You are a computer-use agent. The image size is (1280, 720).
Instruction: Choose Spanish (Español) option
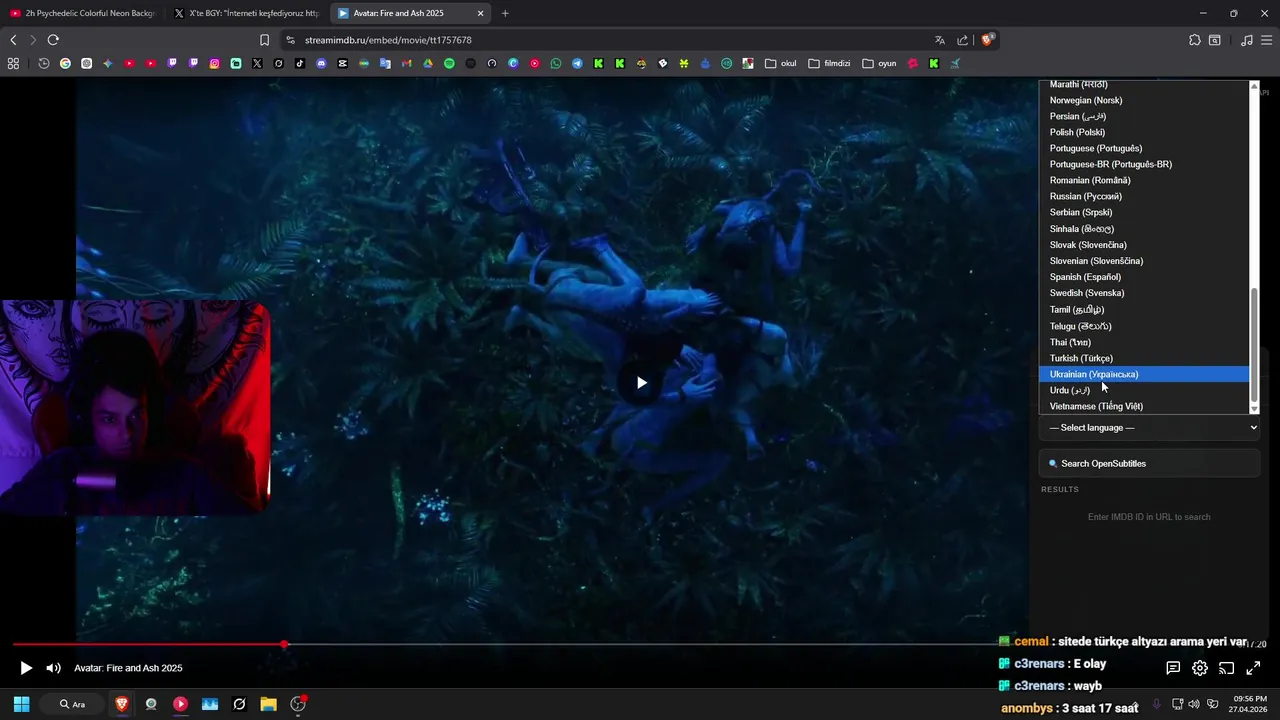[x=1144, y=277]
